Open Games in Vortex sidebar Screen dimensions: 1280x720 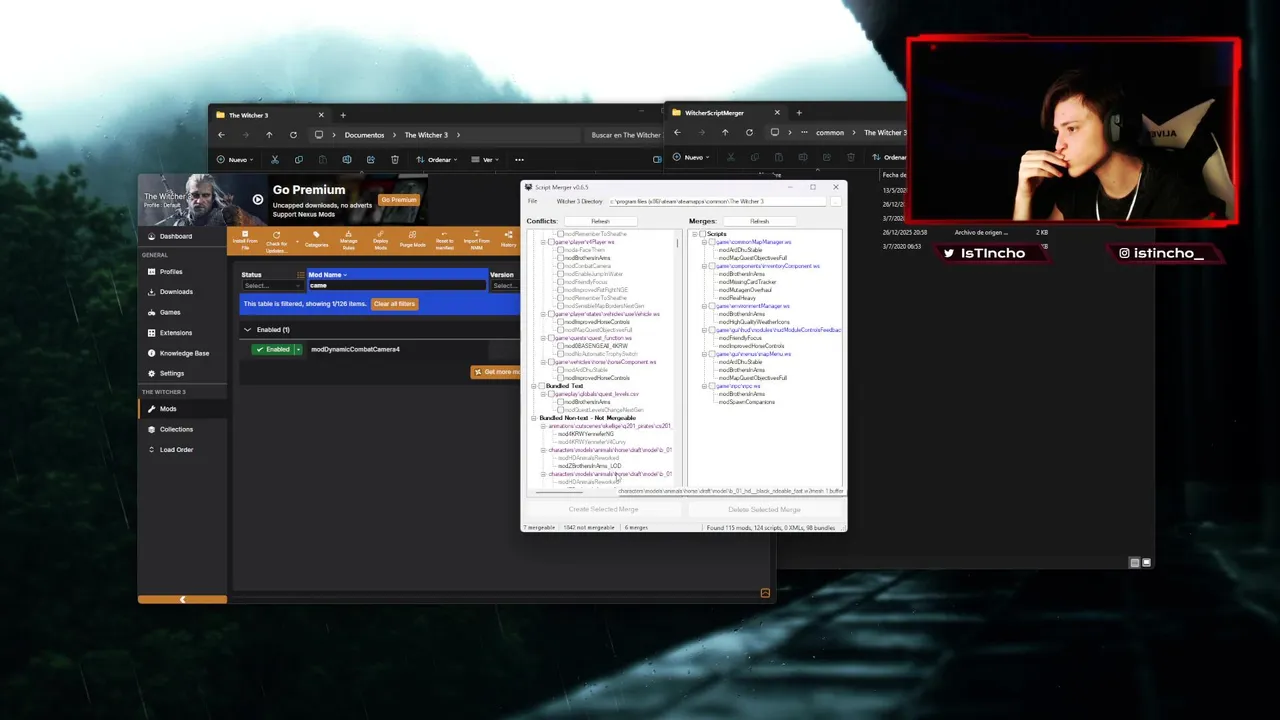[x=170, y=312]
